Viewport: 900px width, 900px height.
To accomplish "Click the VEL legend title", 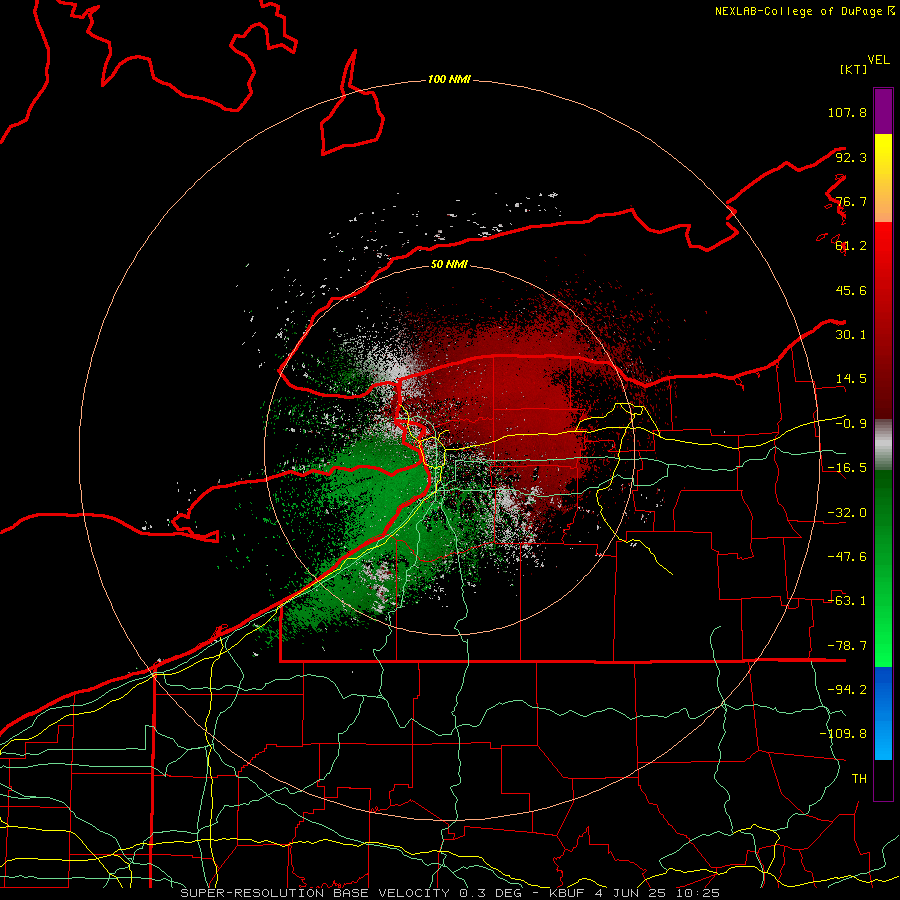I will pos(878,60).
